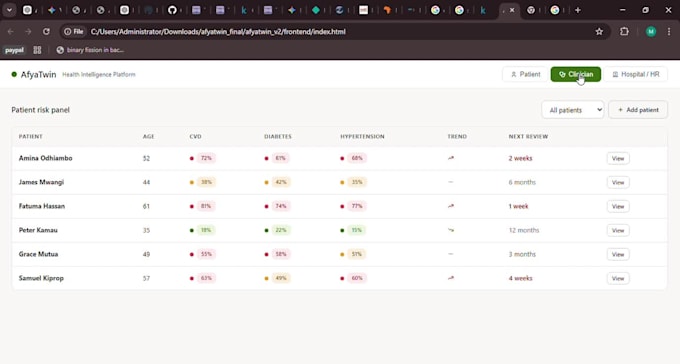680x364 pixels.
Task: Click Fatuma Hassan's rising trend arrow
Action: tap(451, 206)
